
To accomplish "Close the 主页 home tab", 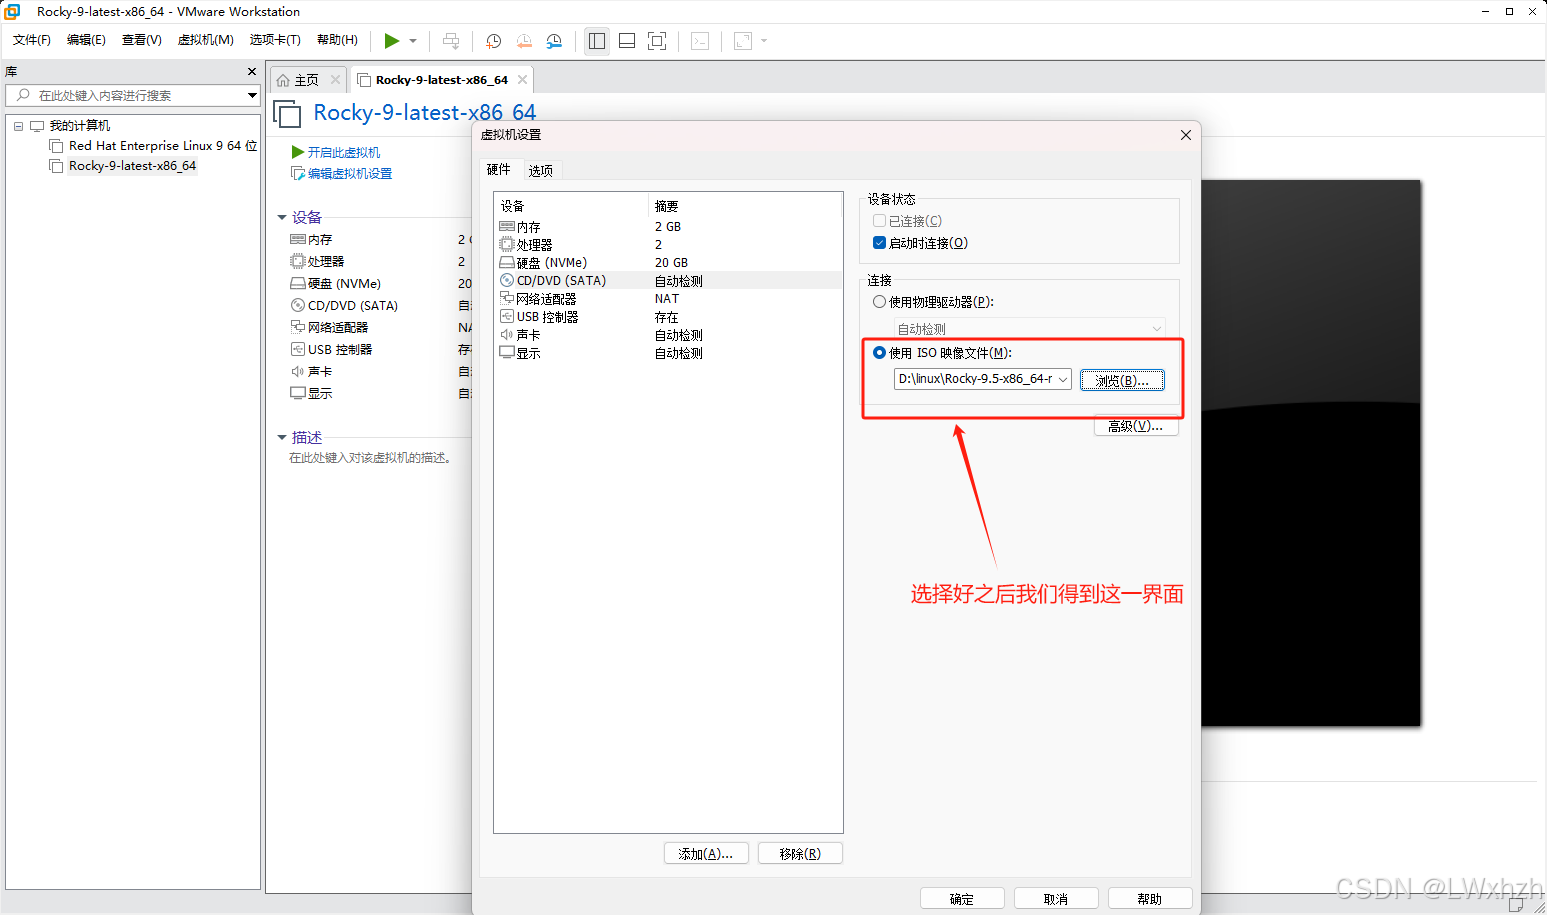I will pos(335,80).
